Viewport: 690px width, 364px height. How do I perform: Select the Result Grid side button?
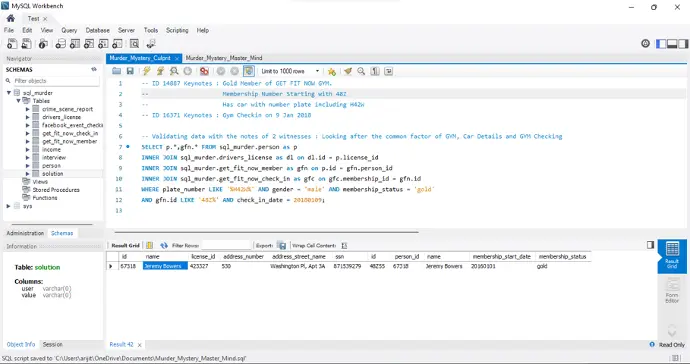tap(672, 256)
